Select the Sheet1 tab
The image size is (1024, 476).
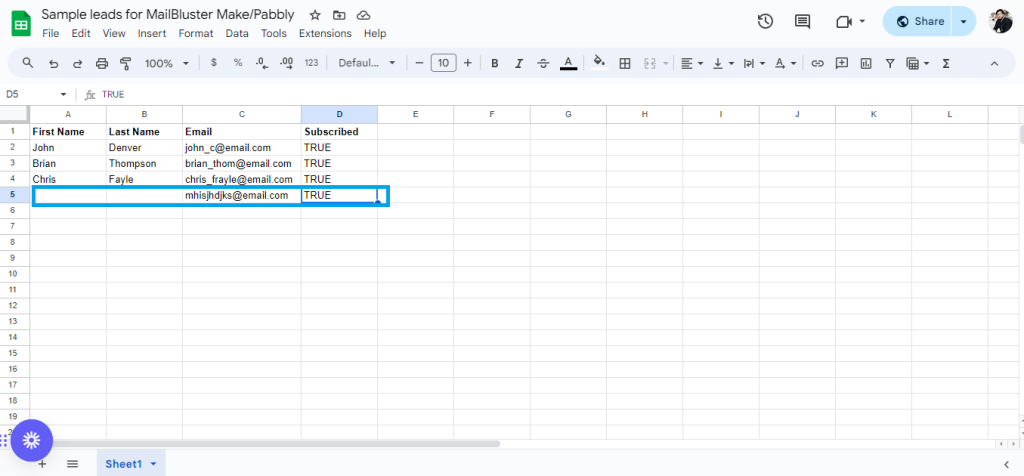click(x=131, y=464)
